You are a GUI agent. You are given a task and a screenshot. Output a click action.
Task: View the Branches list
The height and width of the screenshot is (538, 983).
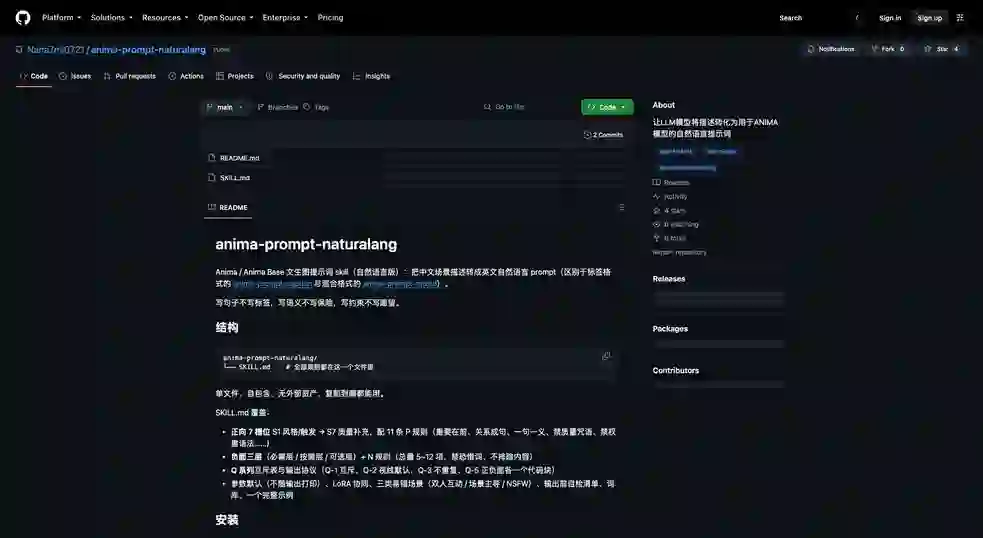[278, 107]
